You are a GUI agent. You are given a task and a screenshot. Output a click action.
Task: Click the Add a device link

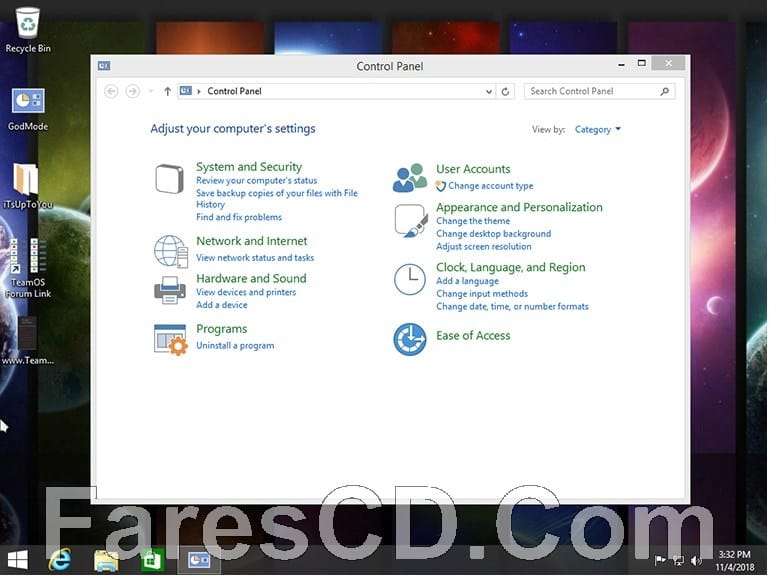coord(222,305)
